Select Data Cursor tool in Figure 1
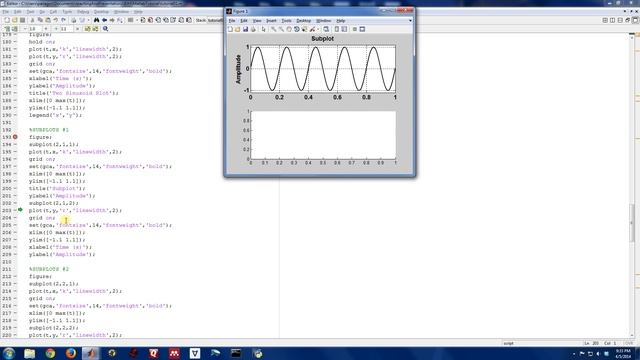Viewport: 640px width, 360px height. (x=304, y=29)
